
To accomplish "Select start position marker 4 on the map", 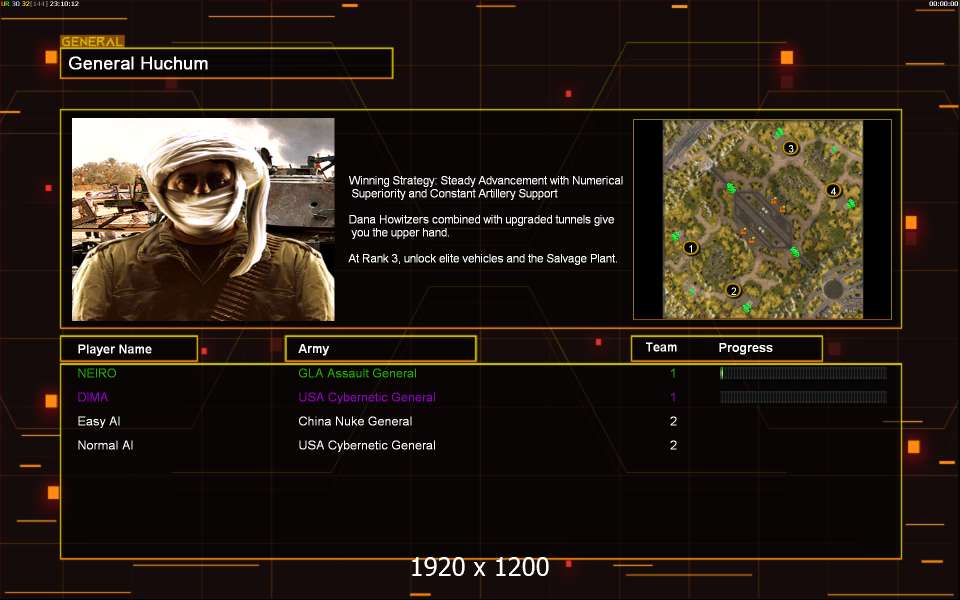I will [x=833, y=191].
